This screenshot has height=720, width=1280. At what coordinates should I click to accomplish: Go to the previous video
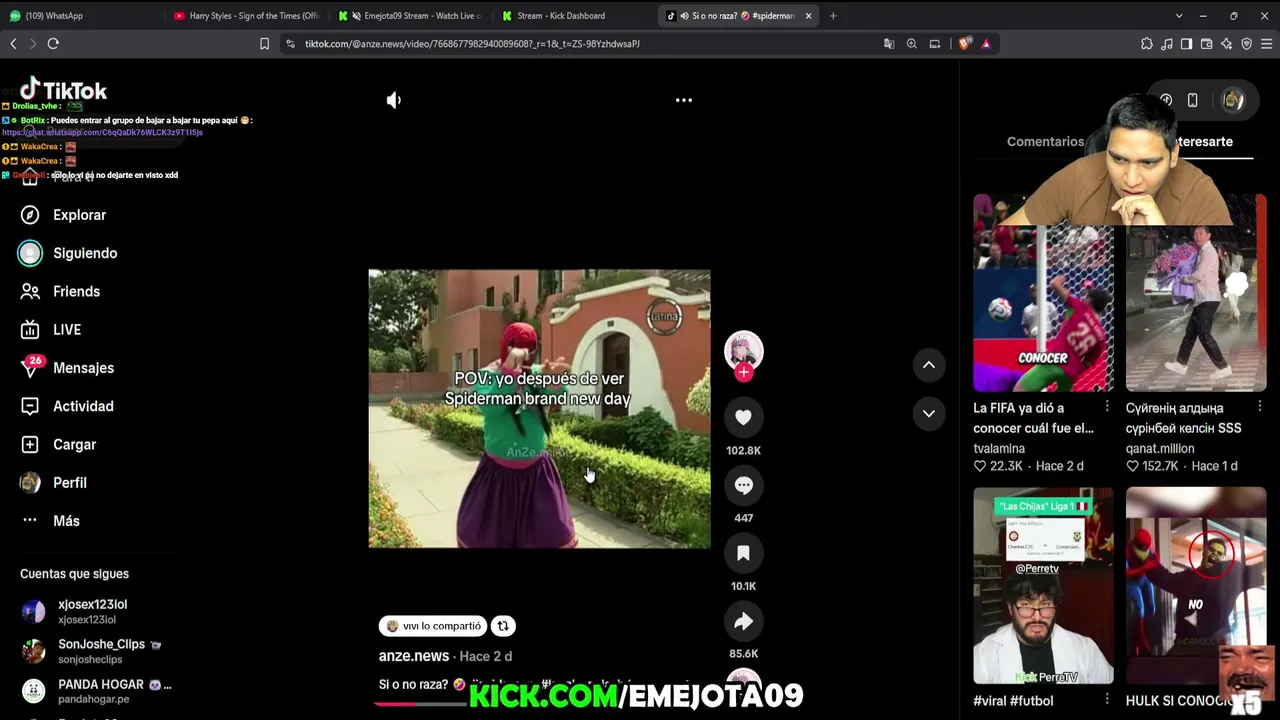click(x=929, y=365)
